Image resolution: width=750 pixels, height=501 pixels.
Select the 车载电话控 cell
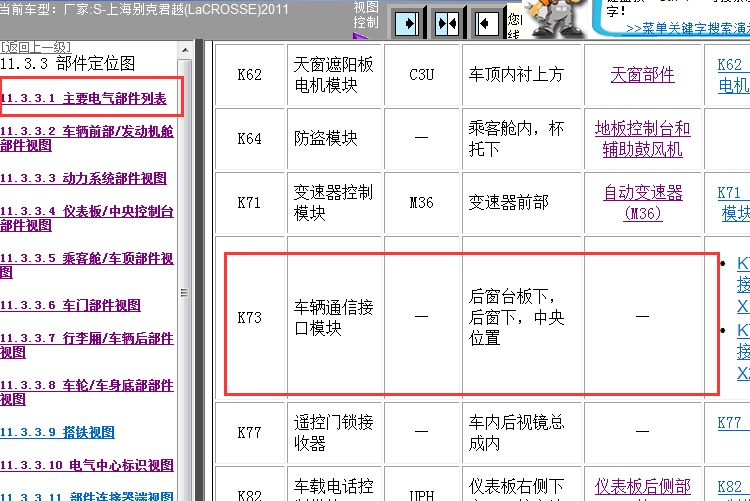coord(334,484)
